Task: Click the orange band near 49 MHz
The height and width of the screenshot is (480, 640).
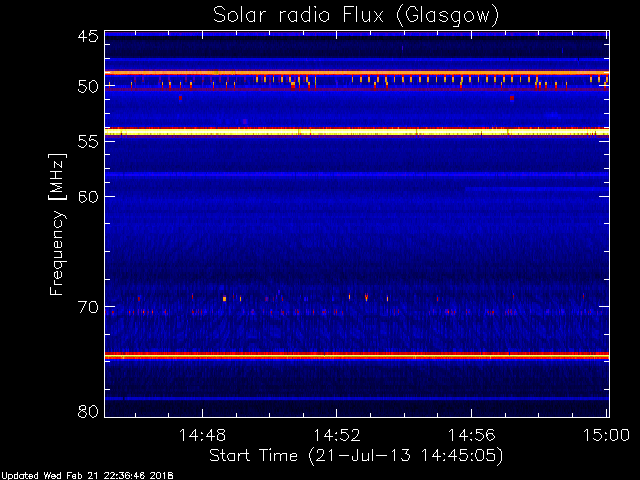Action: [x=357, y=73]
